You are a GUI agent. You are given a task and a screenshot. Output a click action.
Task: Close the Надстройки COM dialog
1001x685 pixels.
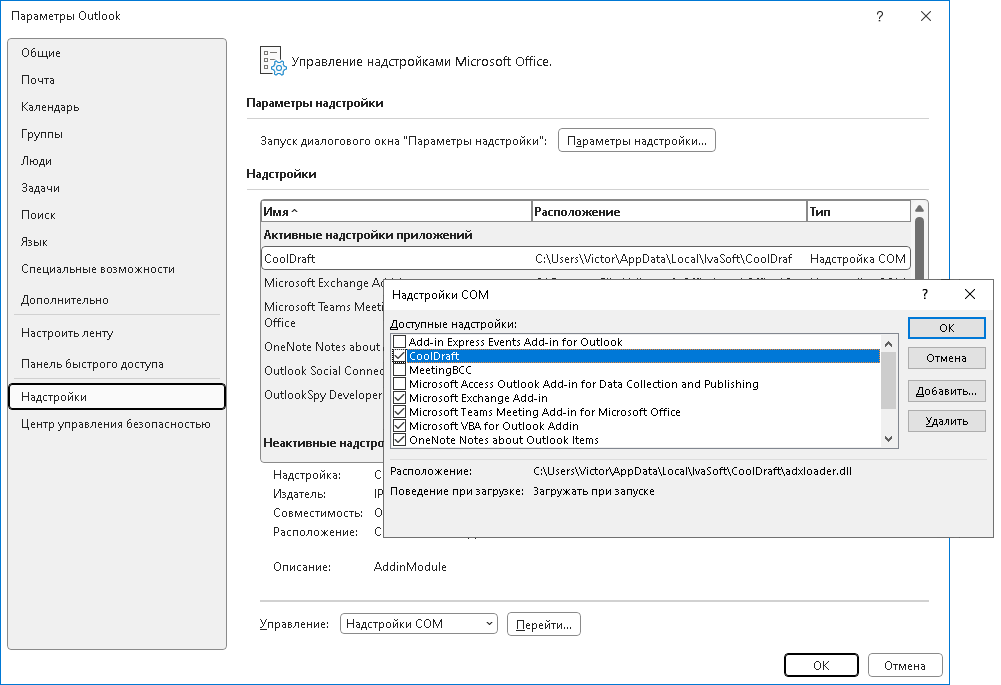[x=970, y=294]
